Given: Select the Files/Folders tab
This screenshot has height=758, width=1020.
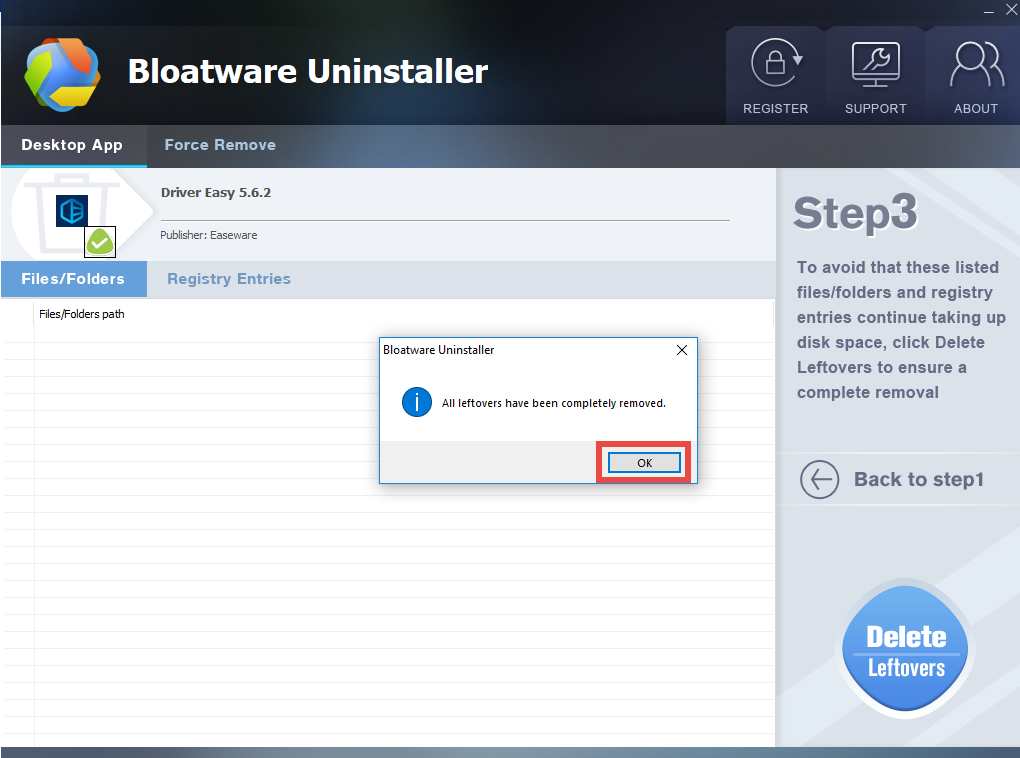Looking at the screenshot, I should click(x=74, y=279).
